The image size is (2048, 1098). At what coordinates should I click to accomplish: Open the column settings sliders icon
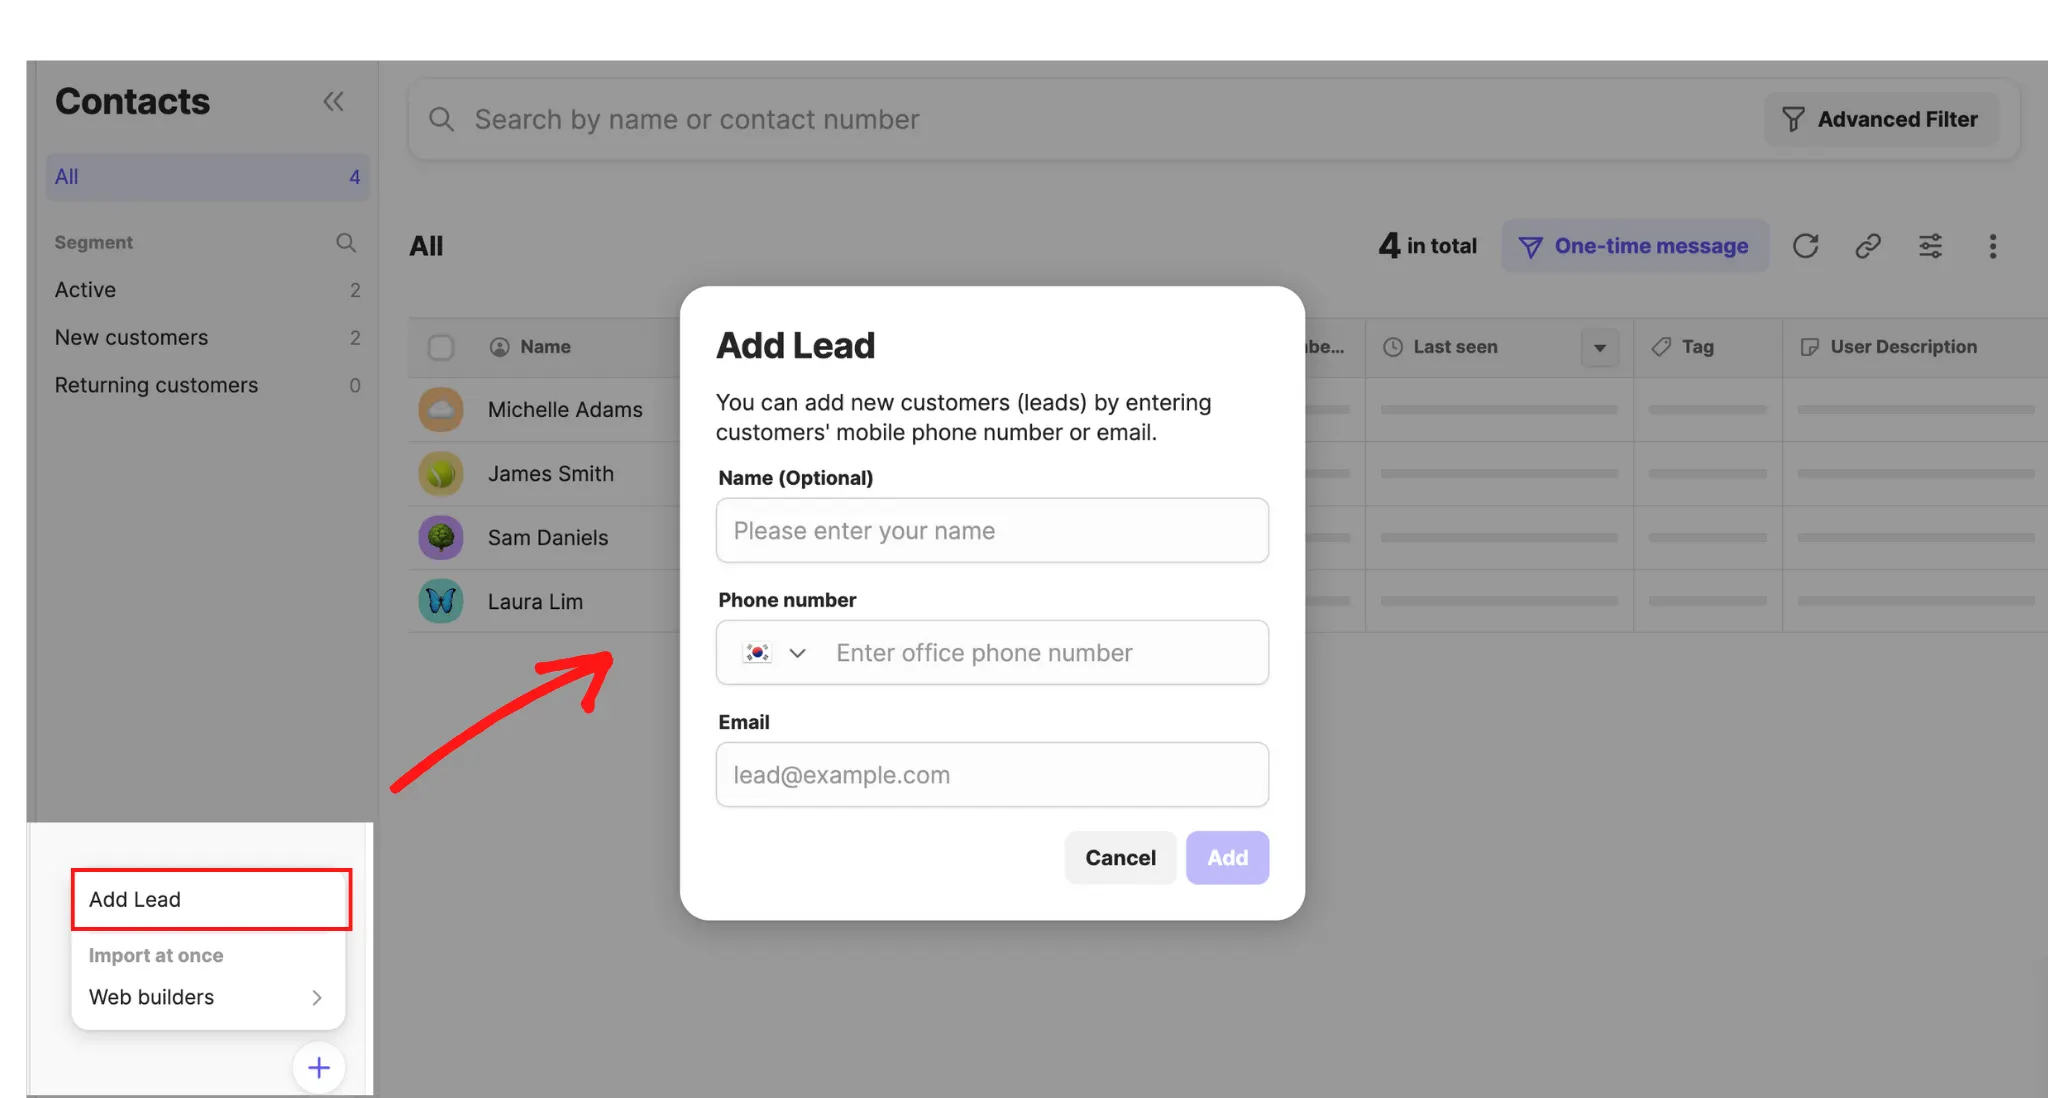tap(1930, 246)
